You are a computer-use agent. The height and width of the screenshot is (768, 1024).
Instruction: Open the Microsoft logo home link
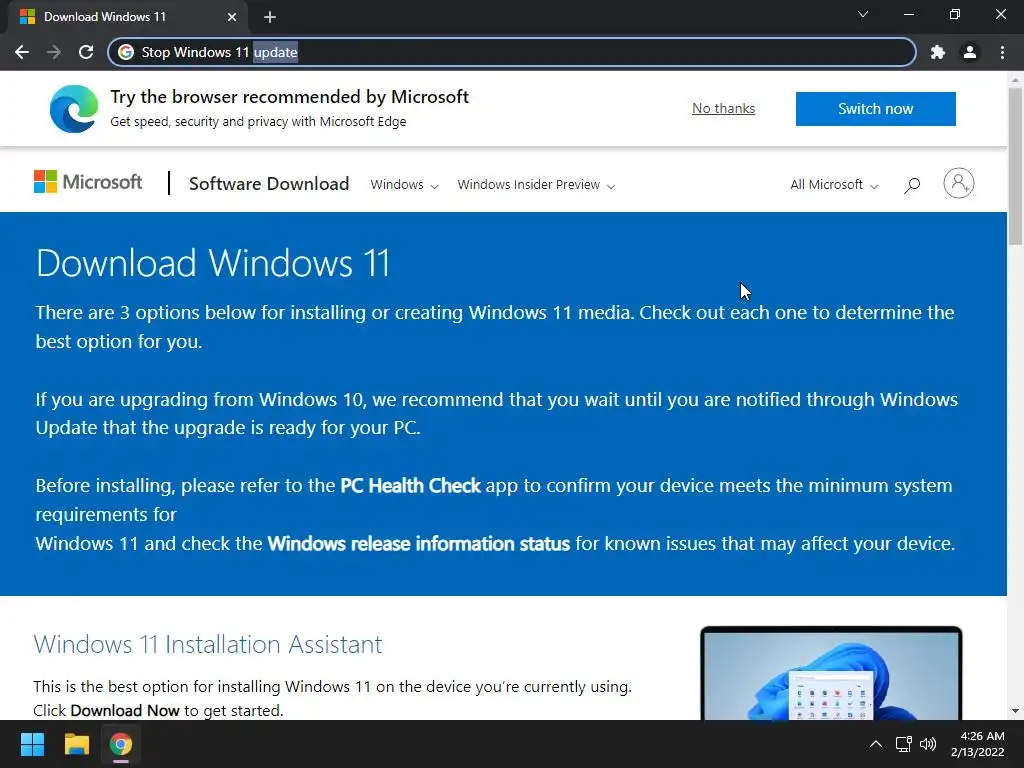[88, 182]
